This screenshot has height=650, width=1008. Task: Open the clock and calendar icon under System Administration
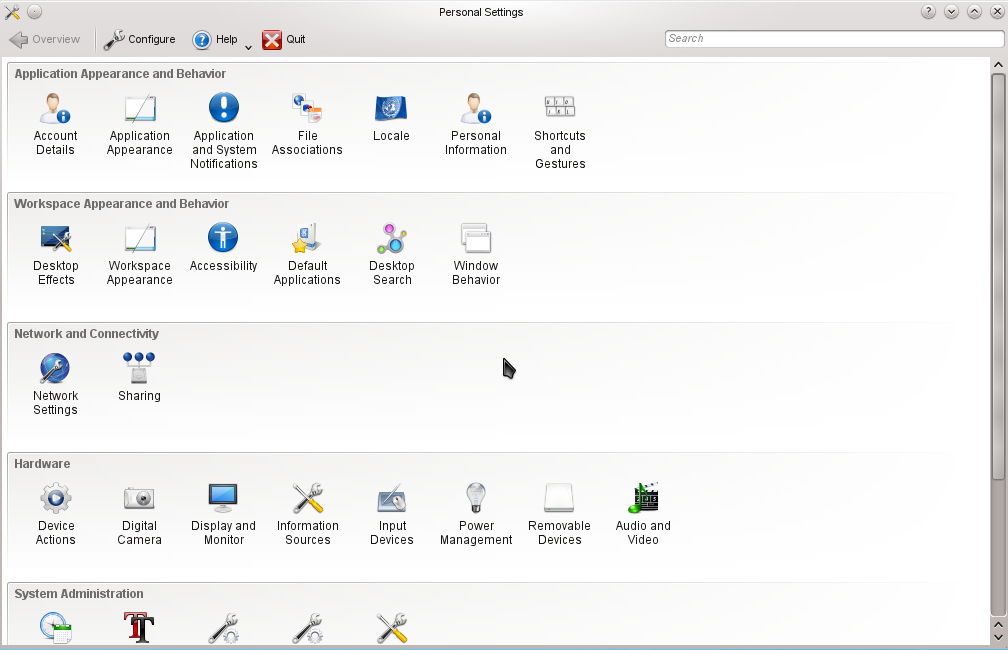[56, 627]
